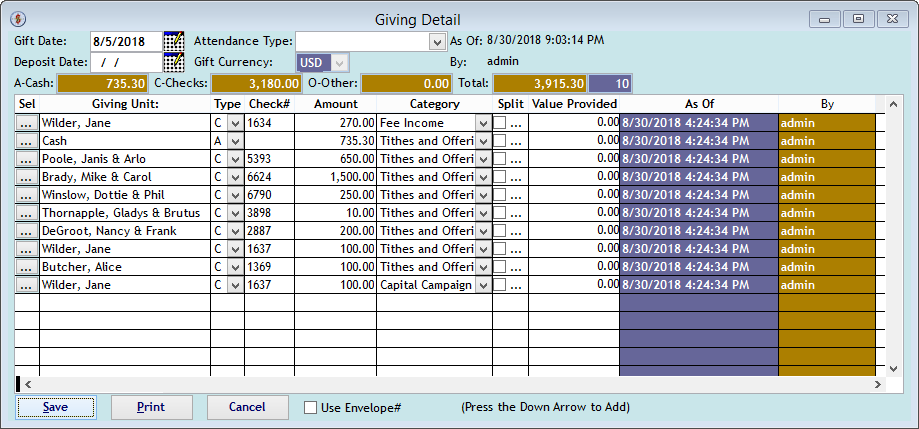Open Category dropdown for the Capital Campaign row

[483, 285]
